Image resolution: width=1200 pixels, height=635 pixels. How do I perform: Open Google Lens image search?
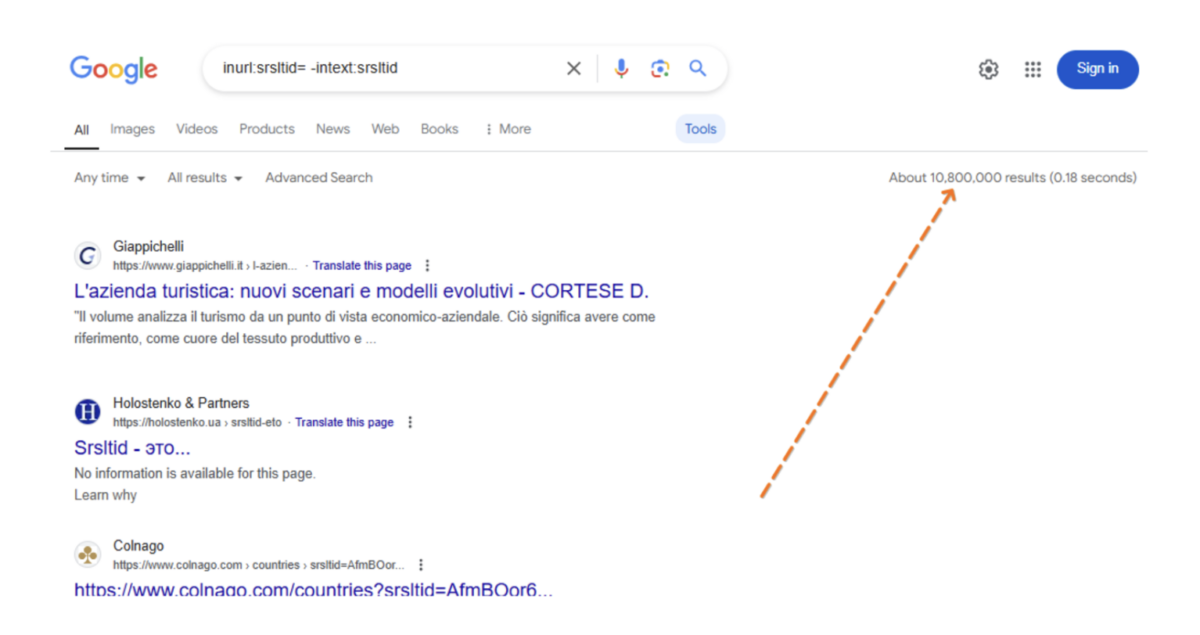point(659,68)
